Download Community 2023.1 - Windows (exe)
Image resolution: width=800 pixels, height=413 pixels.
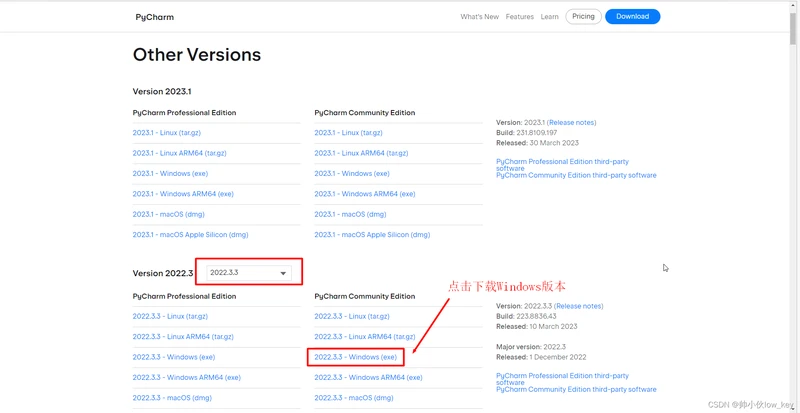tap(352, 174)
